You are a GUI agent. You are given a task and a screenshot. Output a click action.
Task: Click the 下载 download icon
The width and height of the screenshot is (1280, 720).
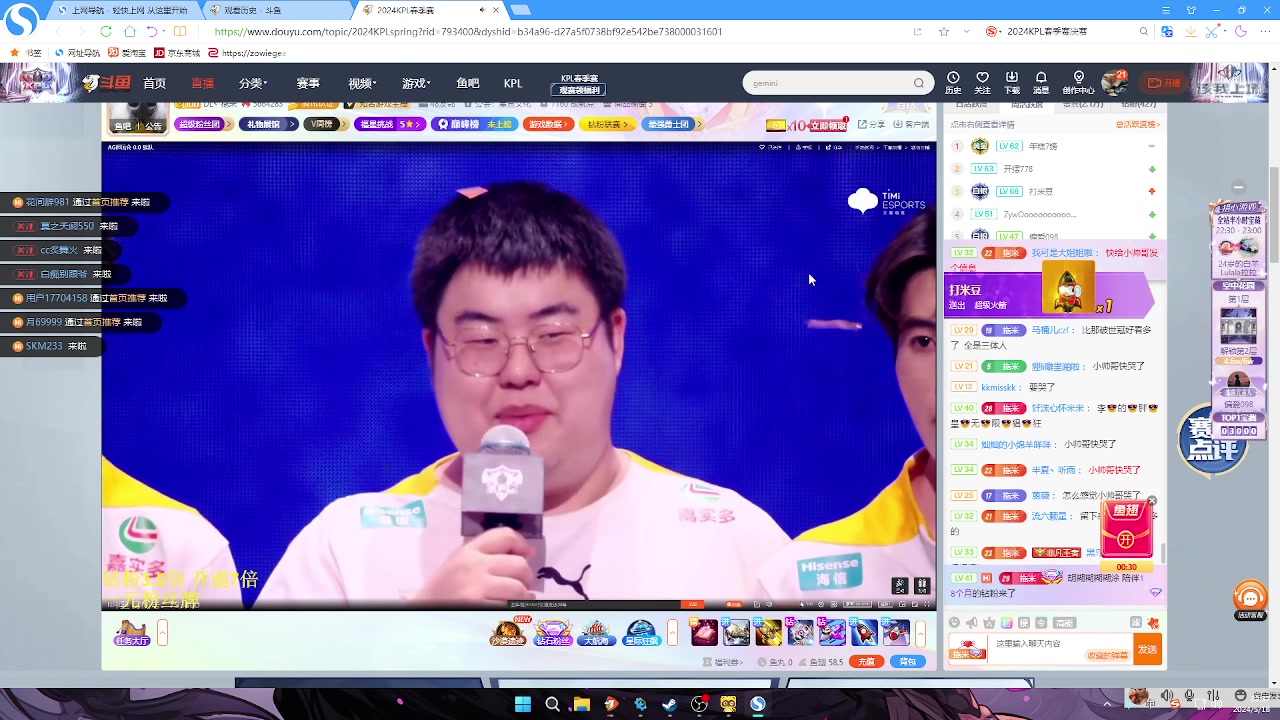coord(1012,82)
